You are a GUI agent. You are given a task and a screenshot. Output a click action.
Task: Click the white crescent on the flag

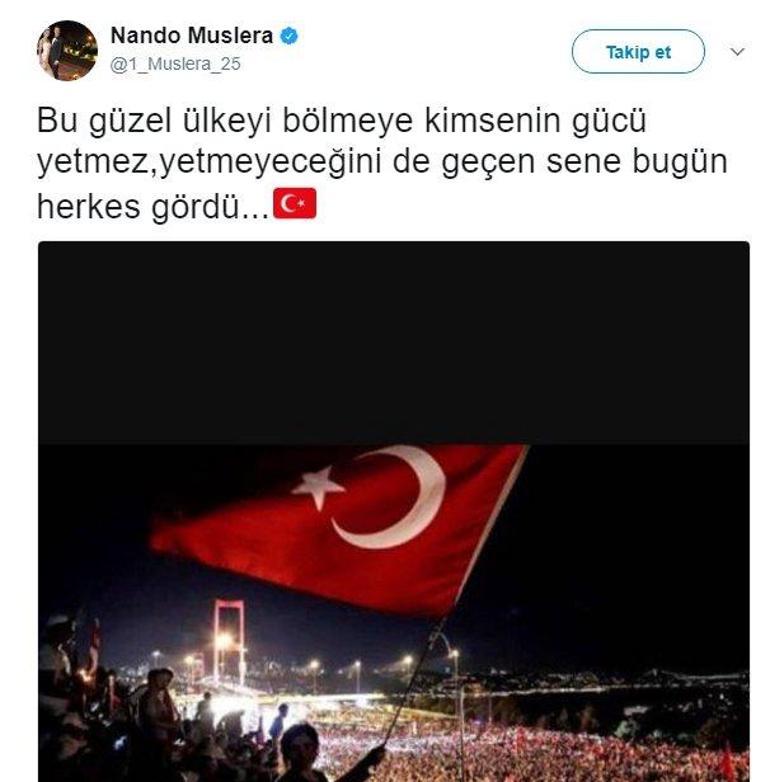pos(394,496)
